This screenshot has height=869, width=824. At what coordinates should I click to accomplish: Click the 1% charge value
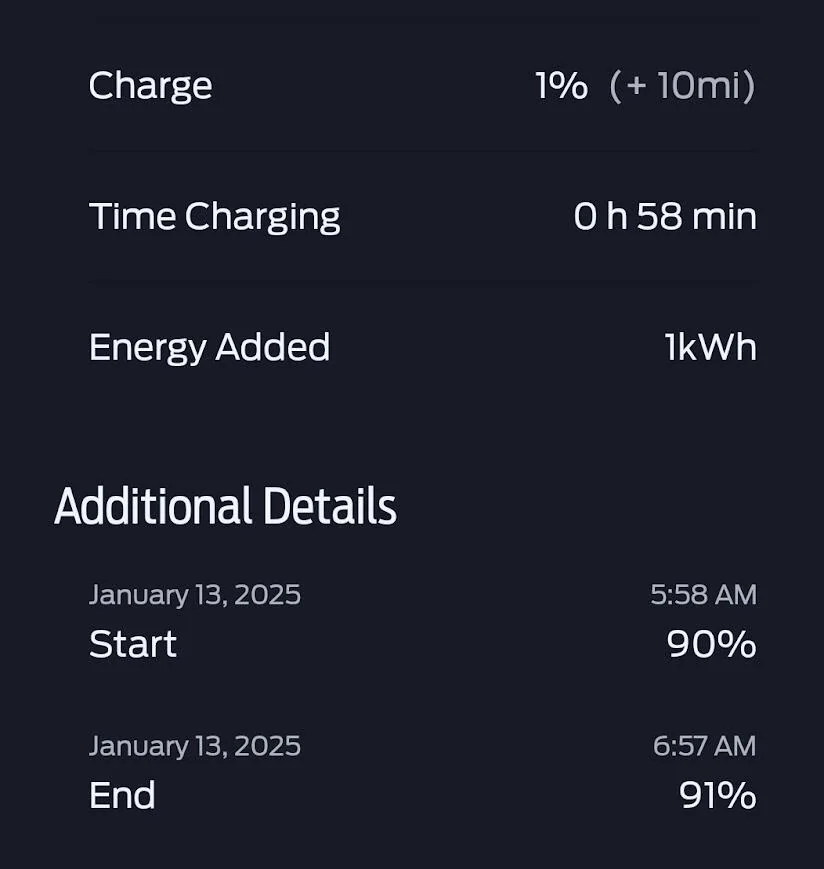(562, 86)
